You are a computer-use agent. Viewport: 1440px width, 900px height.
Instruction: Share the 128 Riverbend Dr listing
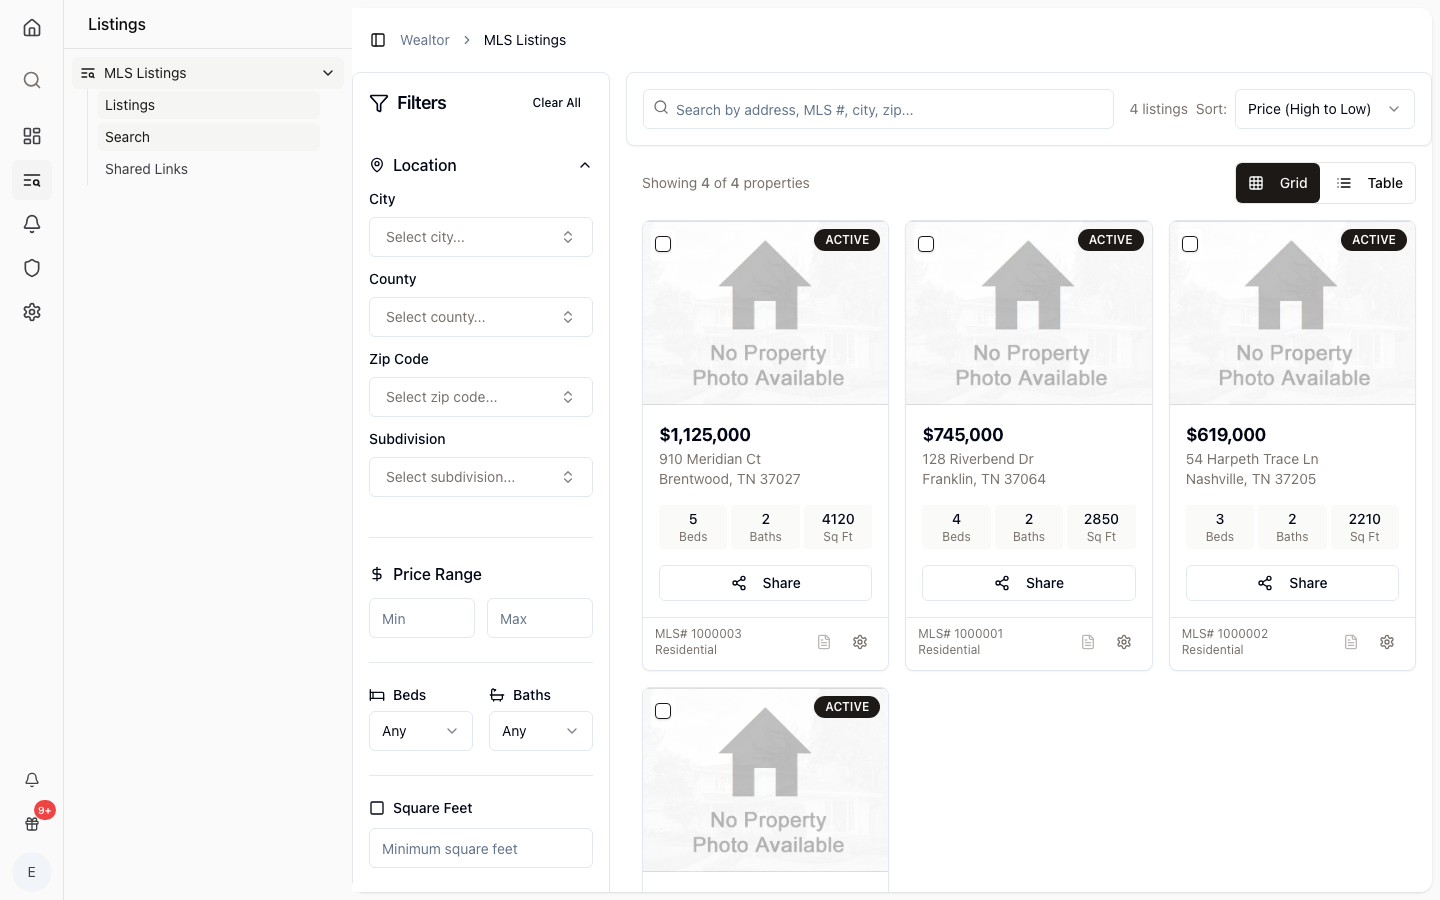1029,583
